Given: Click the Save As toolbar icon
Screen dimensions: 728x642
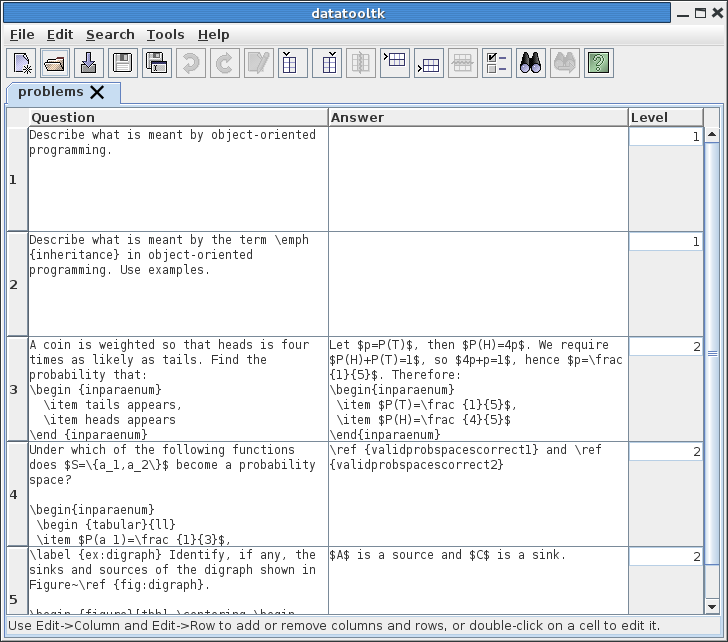Looking at the screenshot, I should [x=157, y=63].
